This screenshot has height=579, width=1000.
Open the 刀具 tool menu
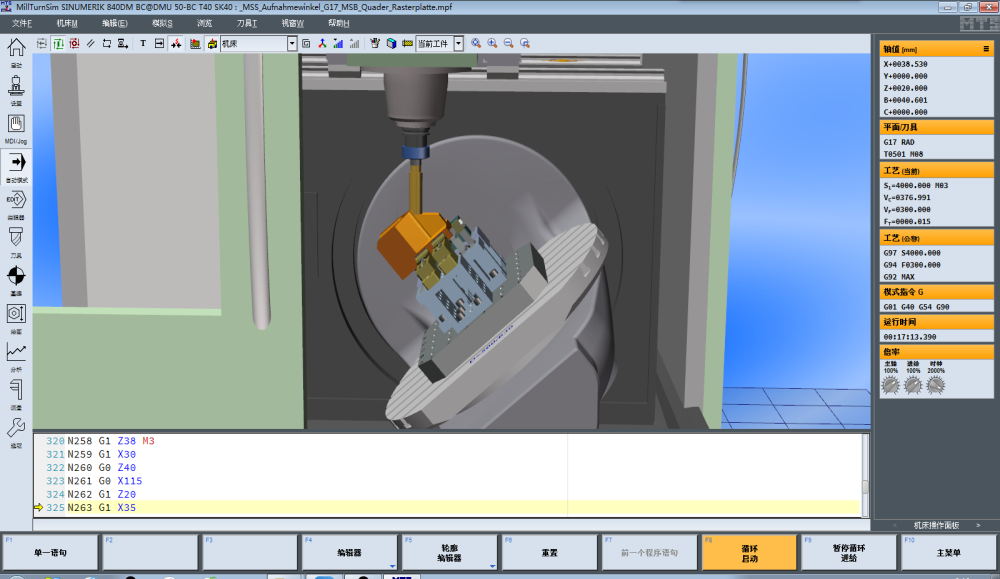247,22
